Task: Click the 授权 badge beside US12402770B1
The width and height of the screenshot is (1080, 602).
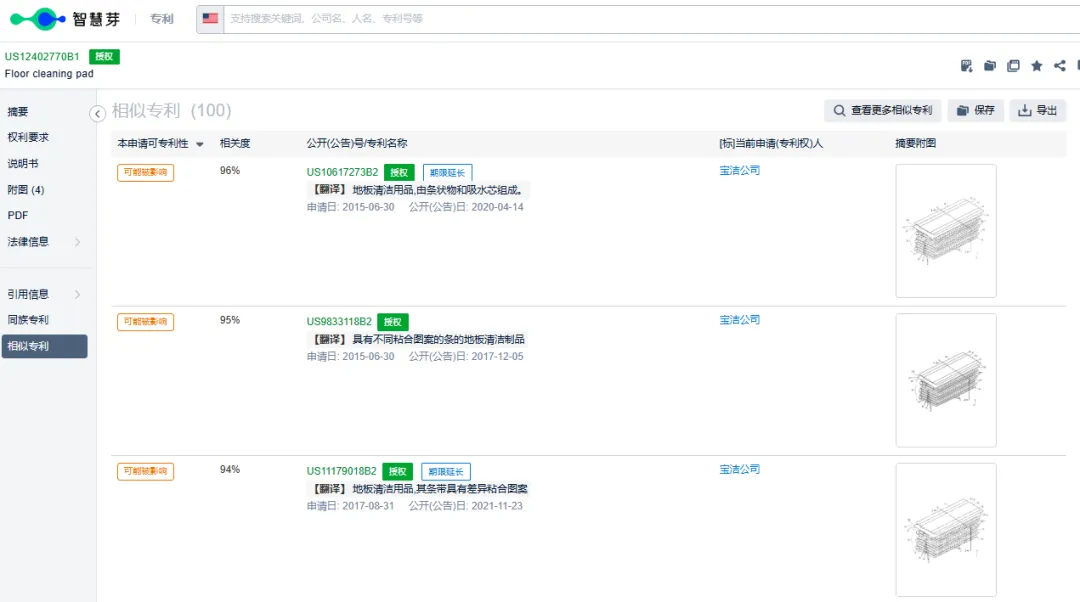Action: [104, 56]
